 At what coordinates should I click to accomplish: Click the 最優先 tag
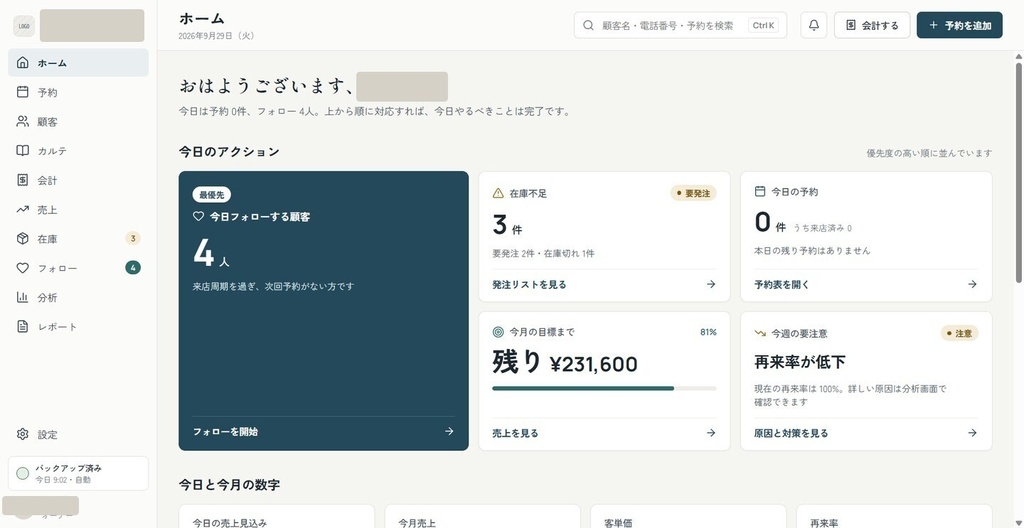click(212, 195)
